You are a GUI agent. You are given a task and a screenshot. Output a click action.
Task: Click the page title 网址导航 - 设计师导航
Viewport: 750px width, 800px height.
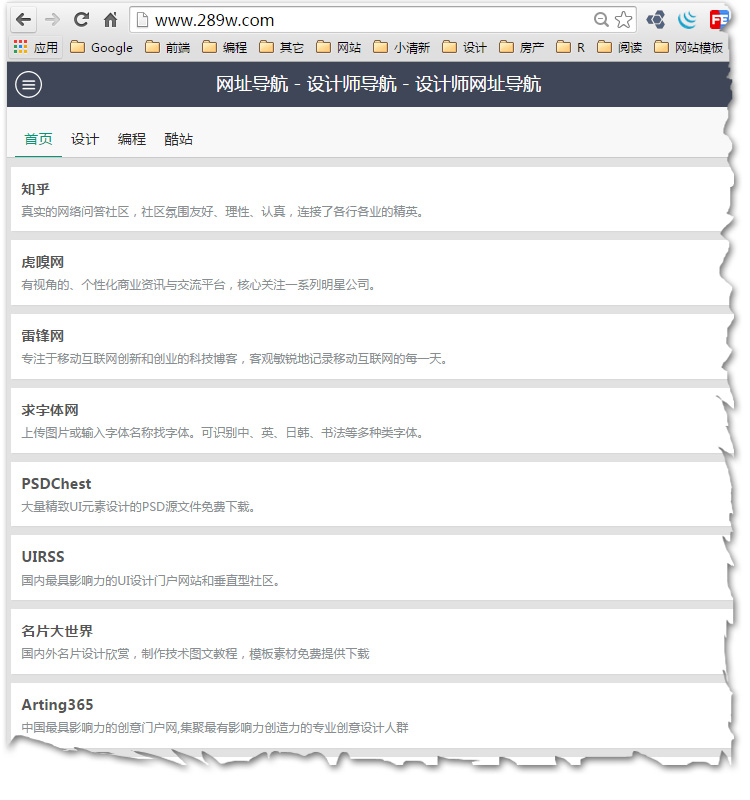tap(378, 84)
